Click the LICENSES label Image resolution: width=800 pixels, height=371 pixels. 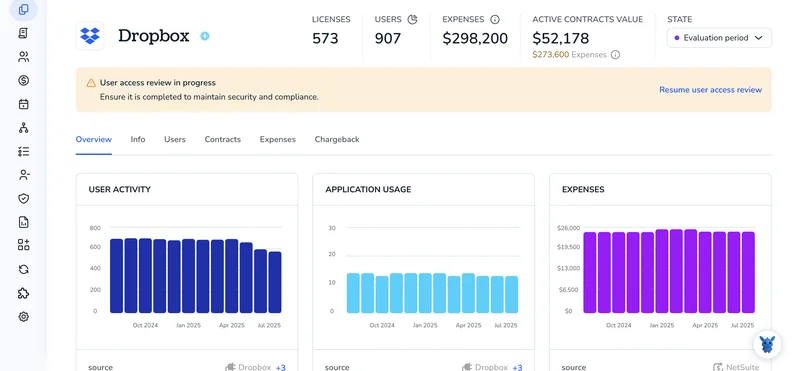click(331, 19)
